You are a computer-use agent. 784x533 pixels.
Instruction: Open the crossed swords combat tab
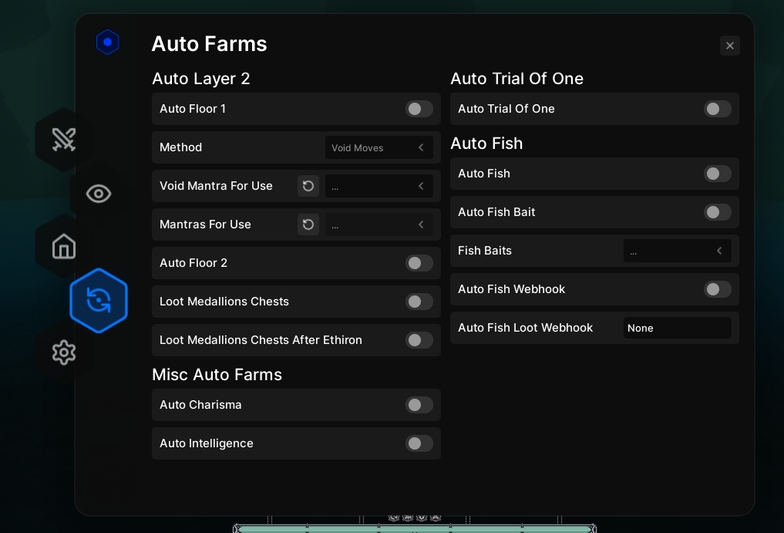pyautogui.click(x=64, y=140)
